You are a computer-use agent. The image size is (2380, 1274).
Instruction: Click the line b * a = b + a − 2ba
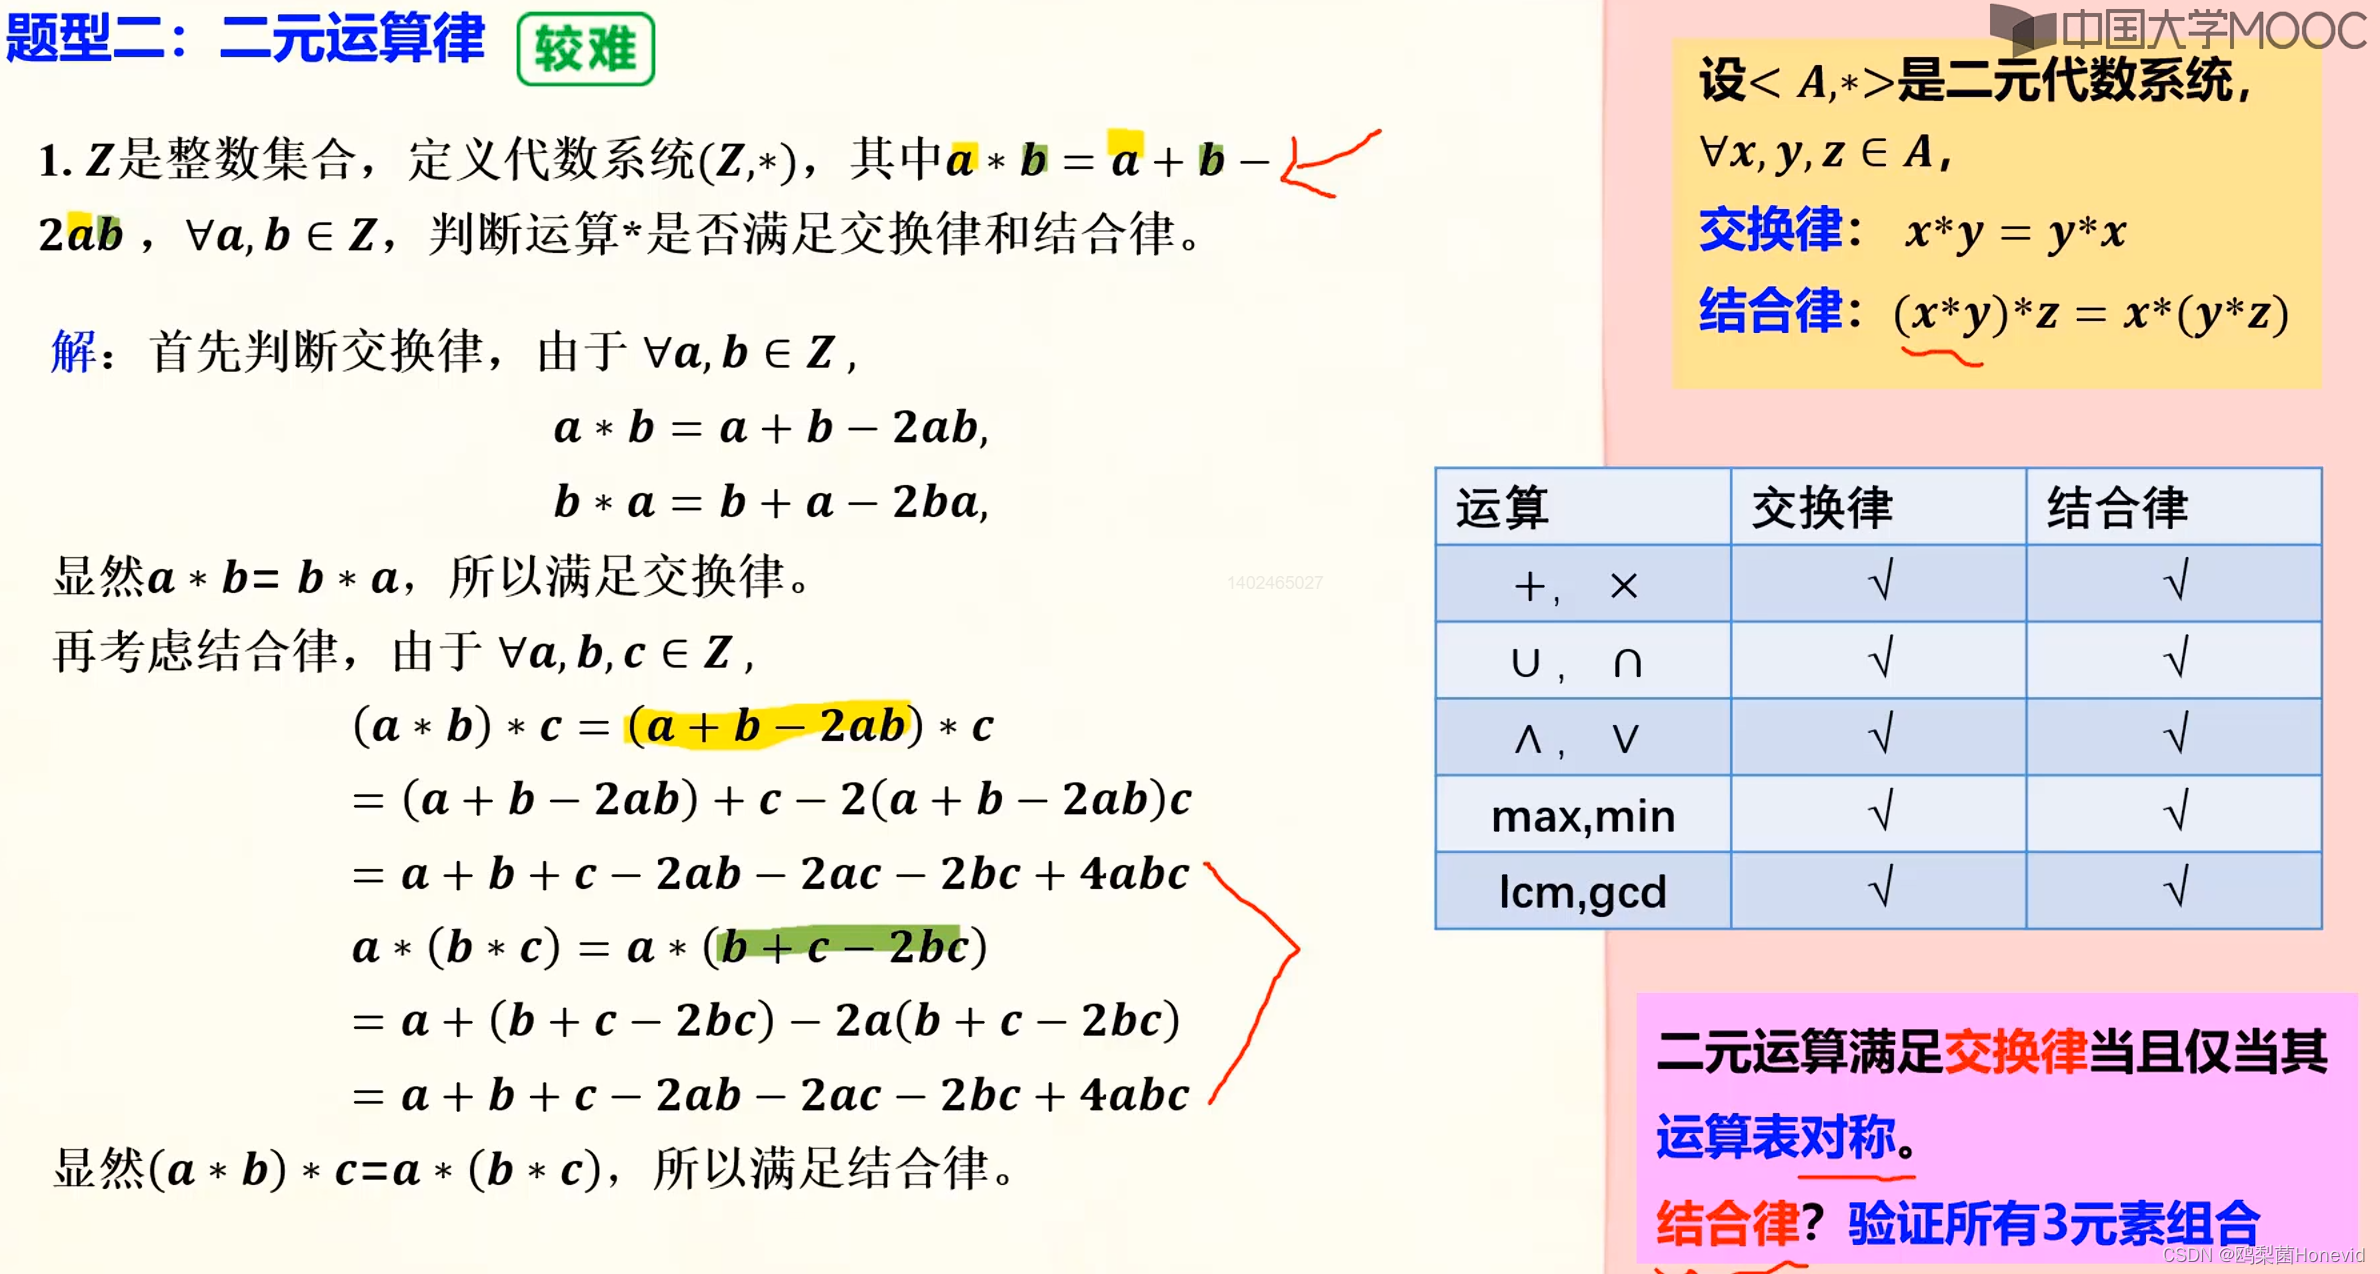pos(771,501)
